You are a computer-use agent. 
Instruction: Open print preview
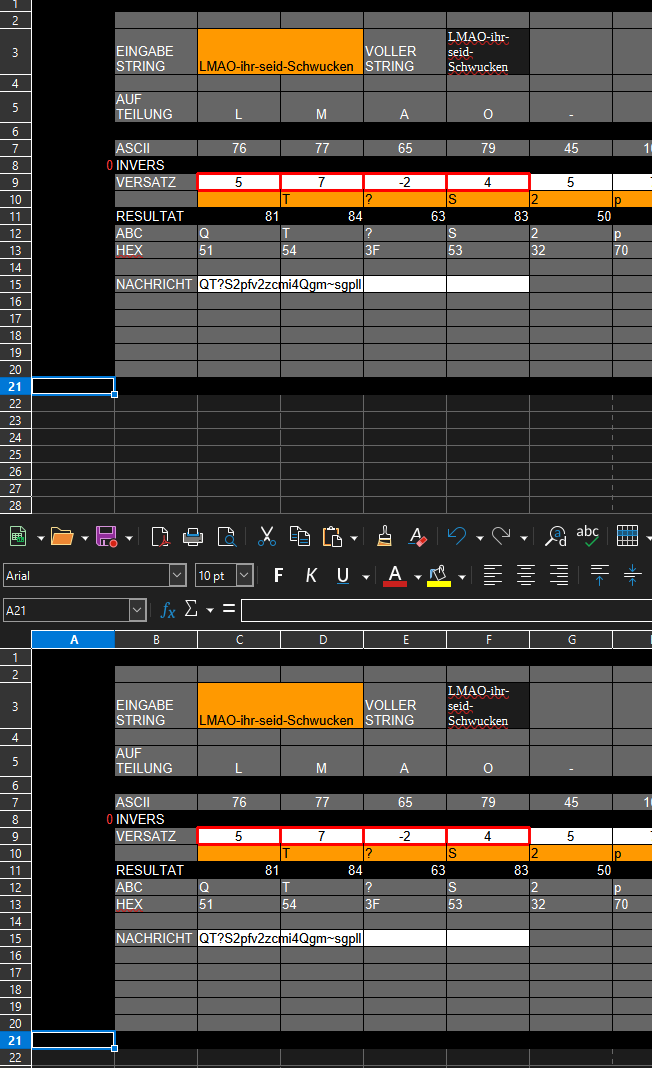(x=226, y=537)
